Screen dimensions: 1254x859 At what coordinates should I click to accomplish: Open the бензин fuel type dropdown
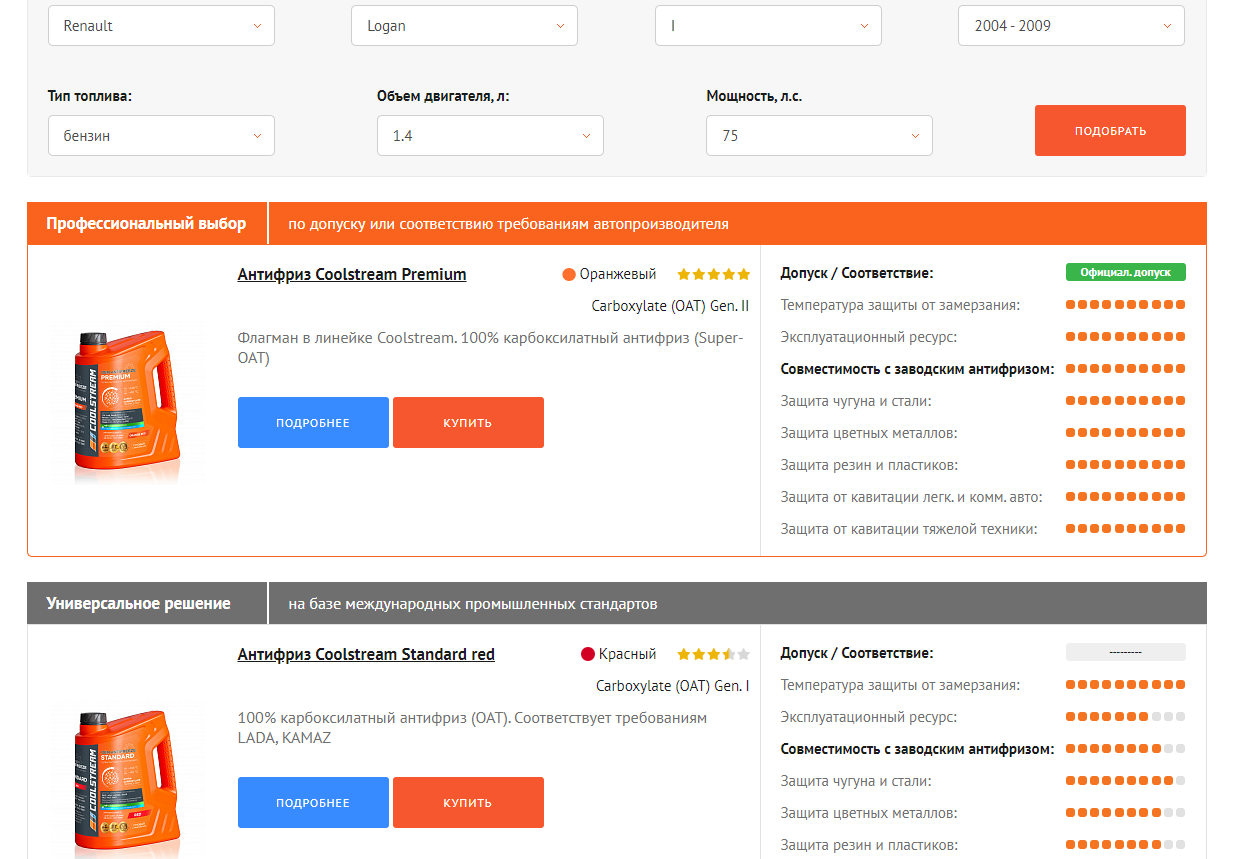click(x=161, y=136)
